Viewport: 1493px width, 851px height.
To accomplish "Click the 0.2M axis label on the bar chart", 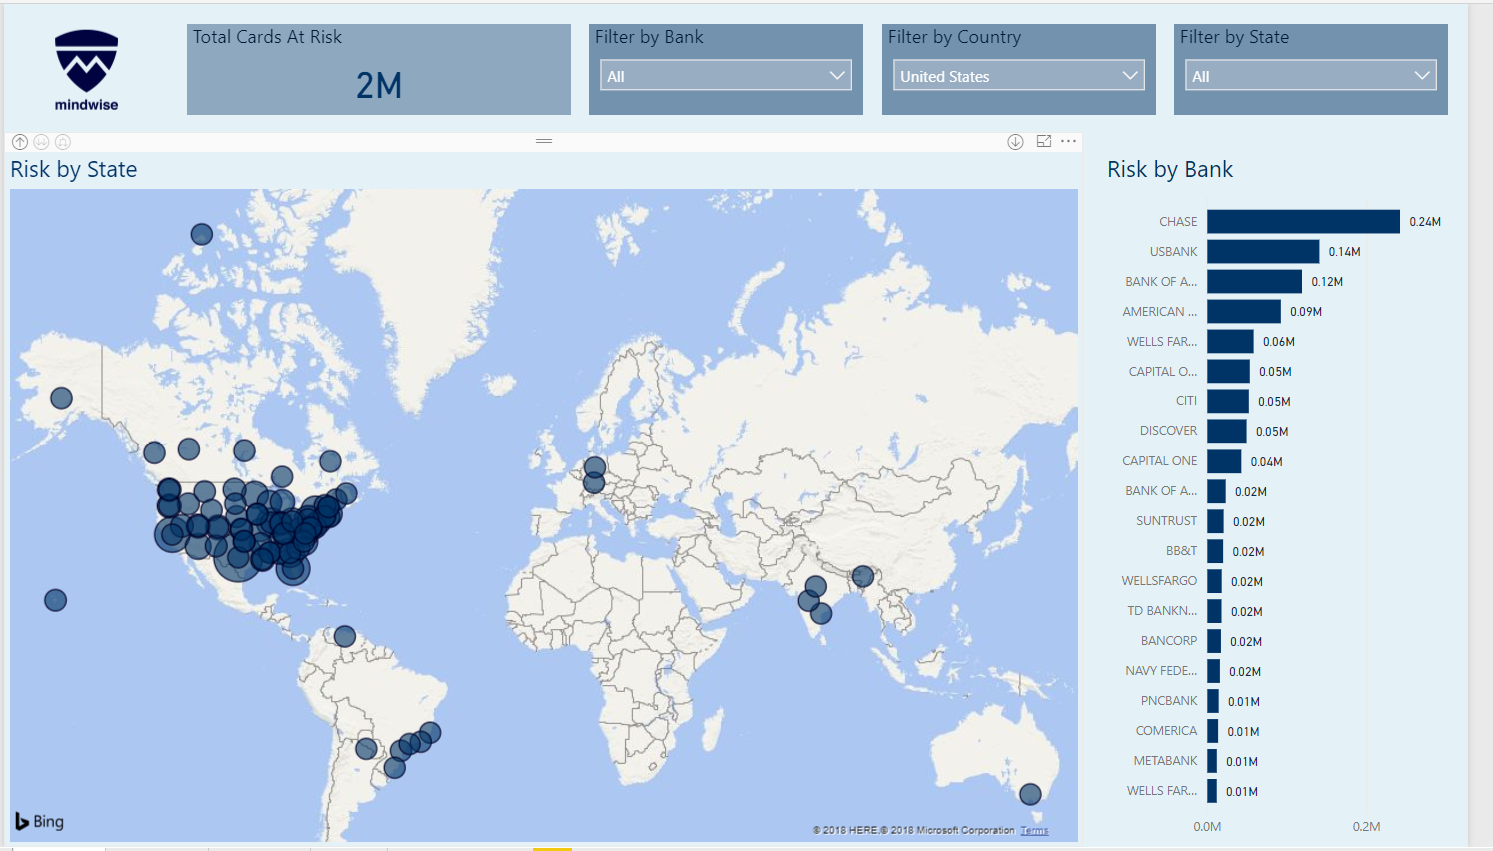I will [x=1367, y=826].
